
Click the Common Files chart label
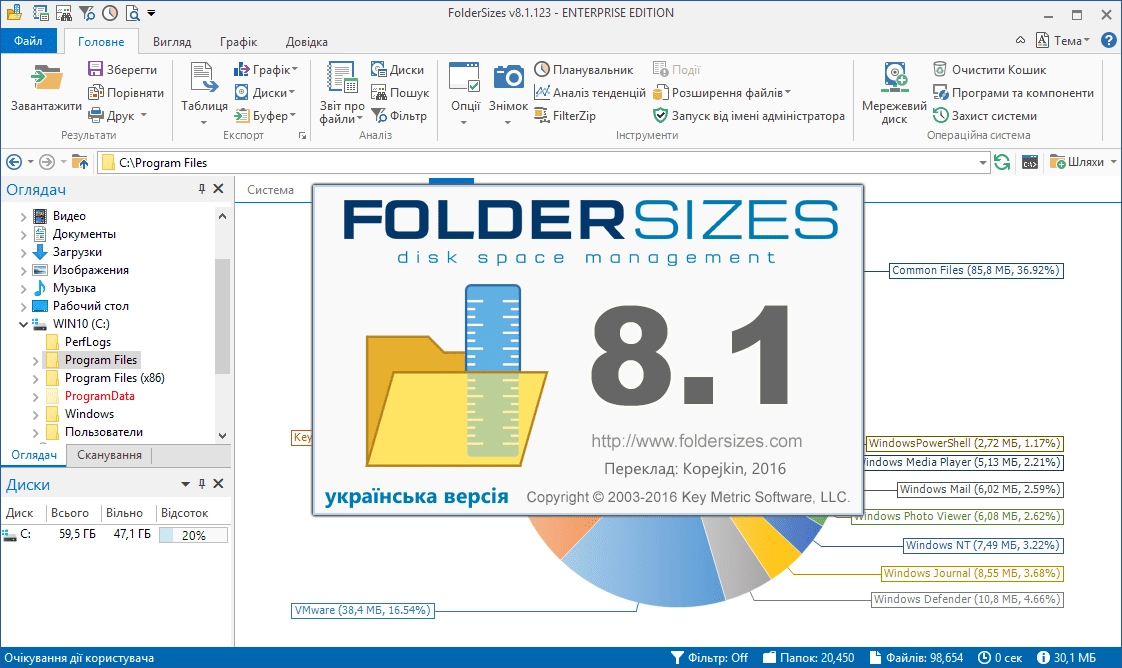click(976, 270)
